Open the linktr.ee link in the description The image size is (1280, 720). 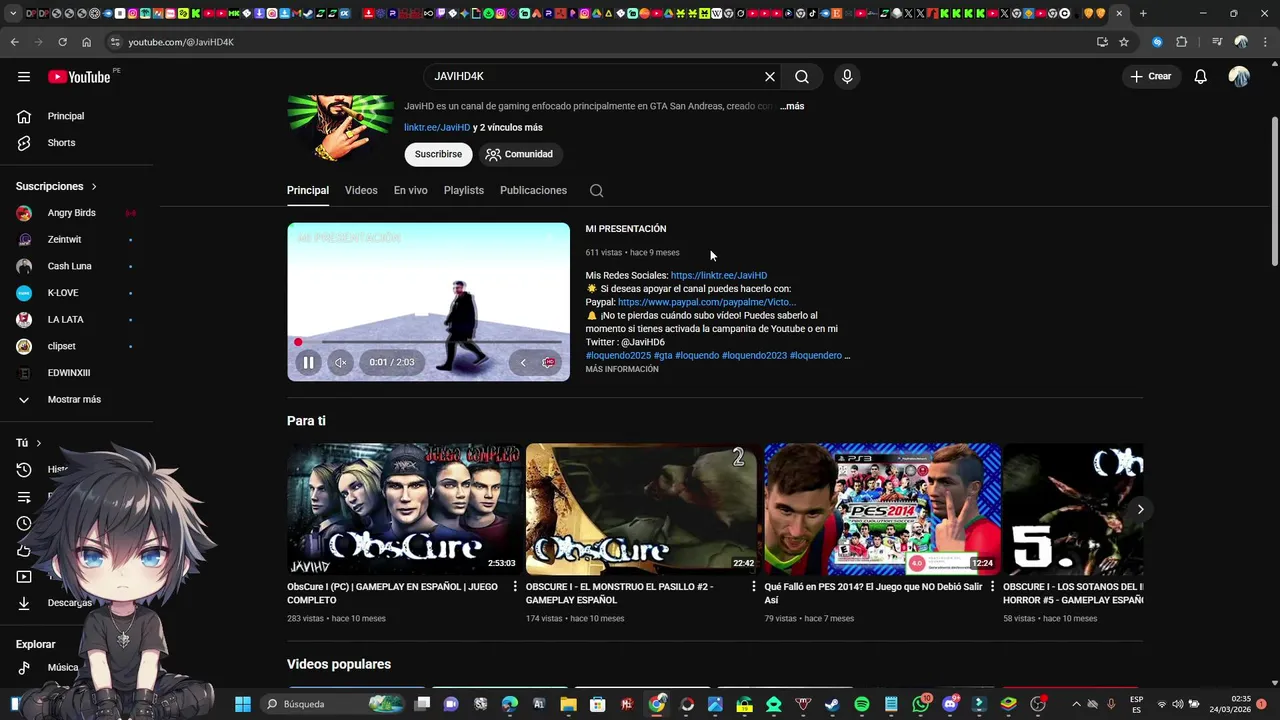click(719, 275)
